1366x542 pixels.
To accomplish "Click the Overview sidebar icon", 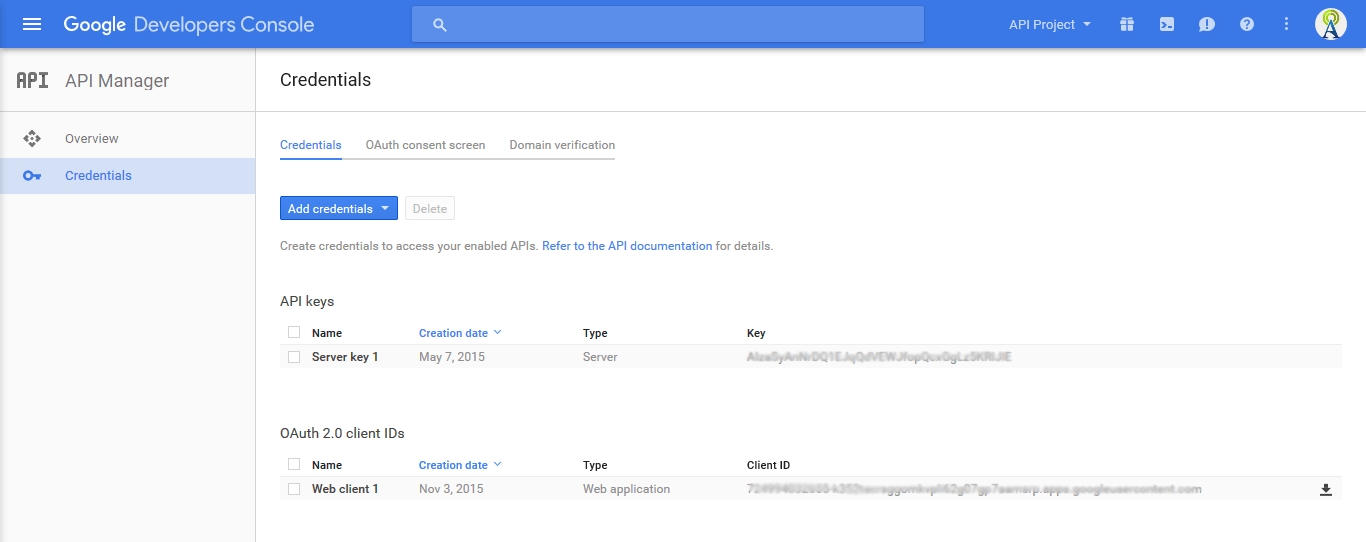I will pos(31,138).
